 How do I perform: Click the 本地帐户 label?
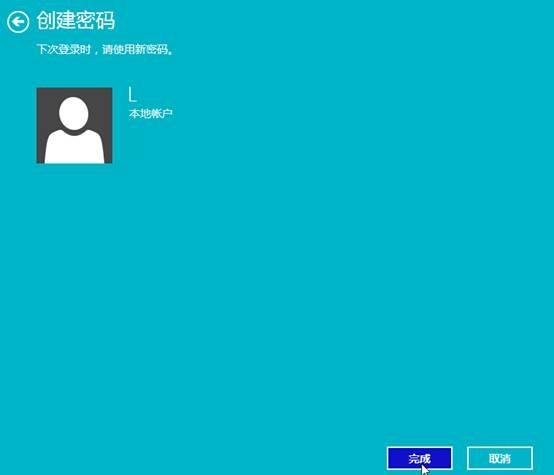[151, 113]
